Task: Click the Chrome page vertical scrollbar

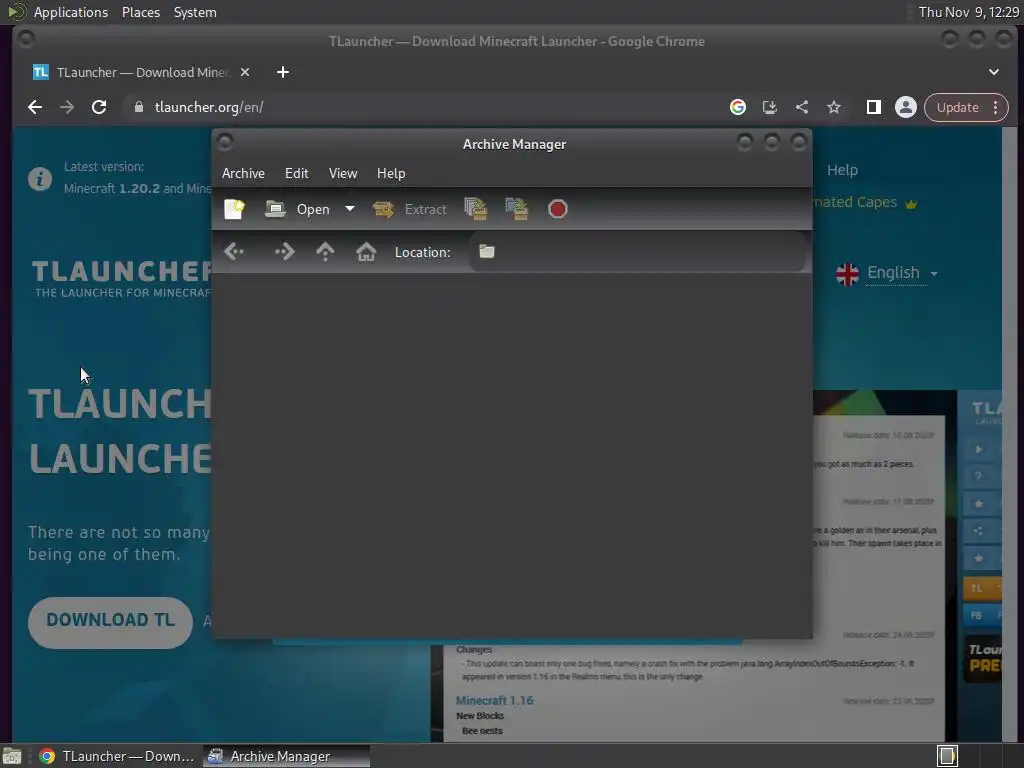Action: pyautogui.click(x=1010, y=434)
